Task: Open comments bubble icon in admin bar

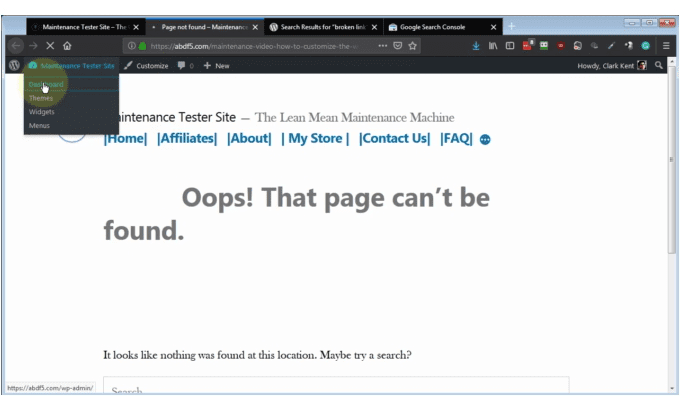Action: (x=181, y=65)
